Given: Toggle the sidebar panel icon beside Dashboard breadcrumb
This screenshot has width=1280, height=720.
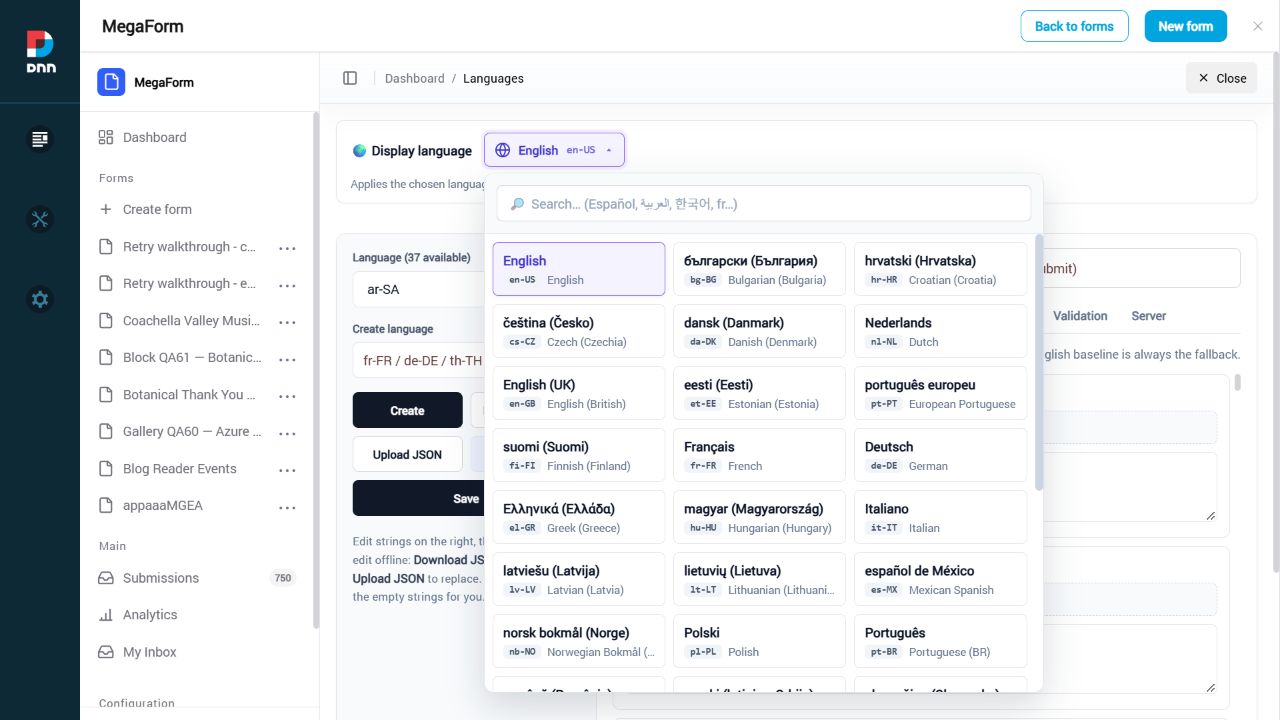Looking at the screenshot, I should 350,78.
